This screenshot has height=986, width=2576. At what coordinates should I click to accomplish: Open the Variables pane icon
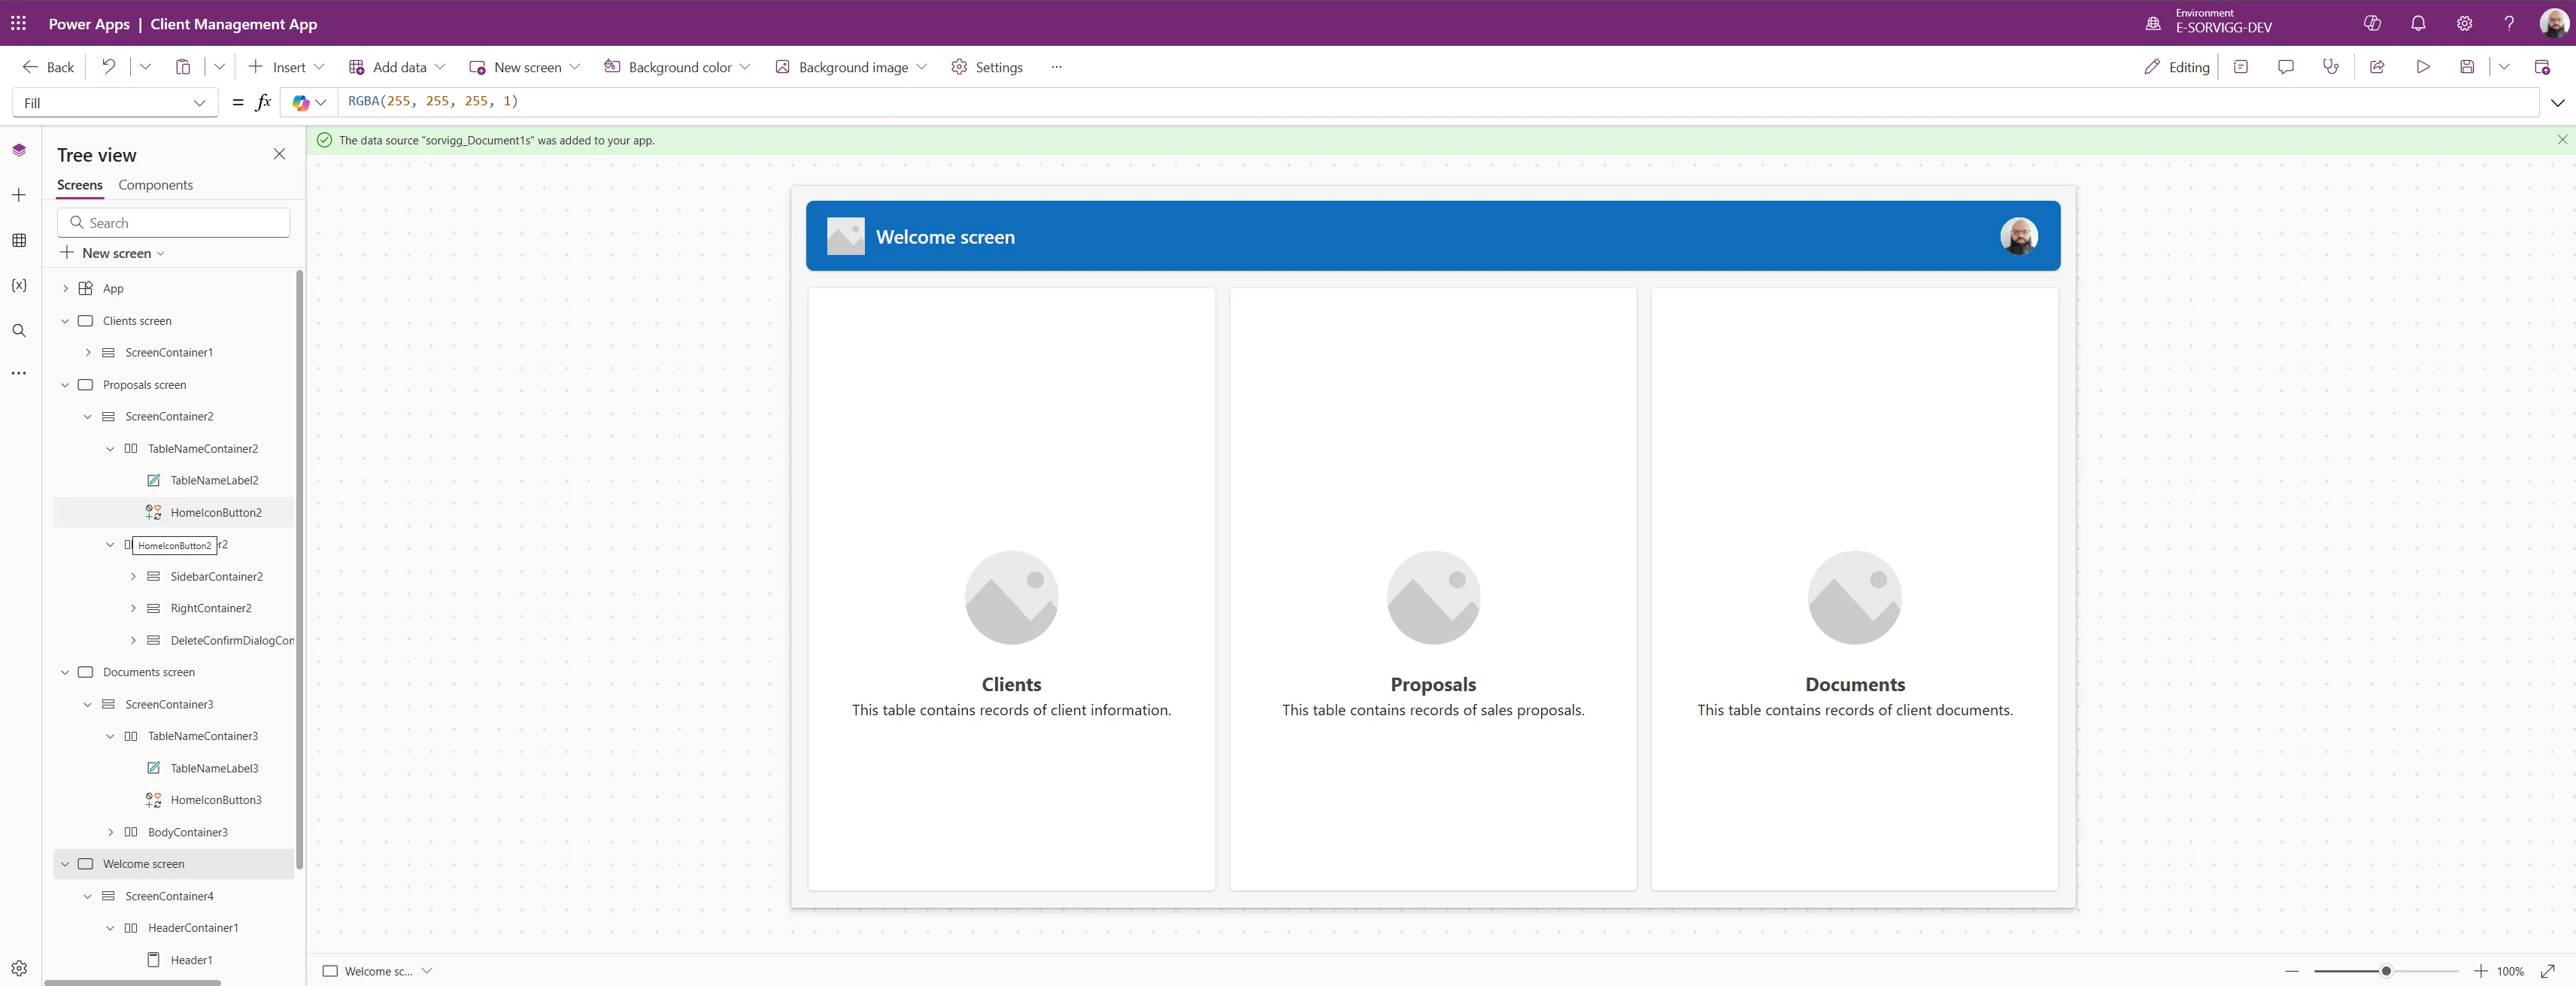(19, 285)
